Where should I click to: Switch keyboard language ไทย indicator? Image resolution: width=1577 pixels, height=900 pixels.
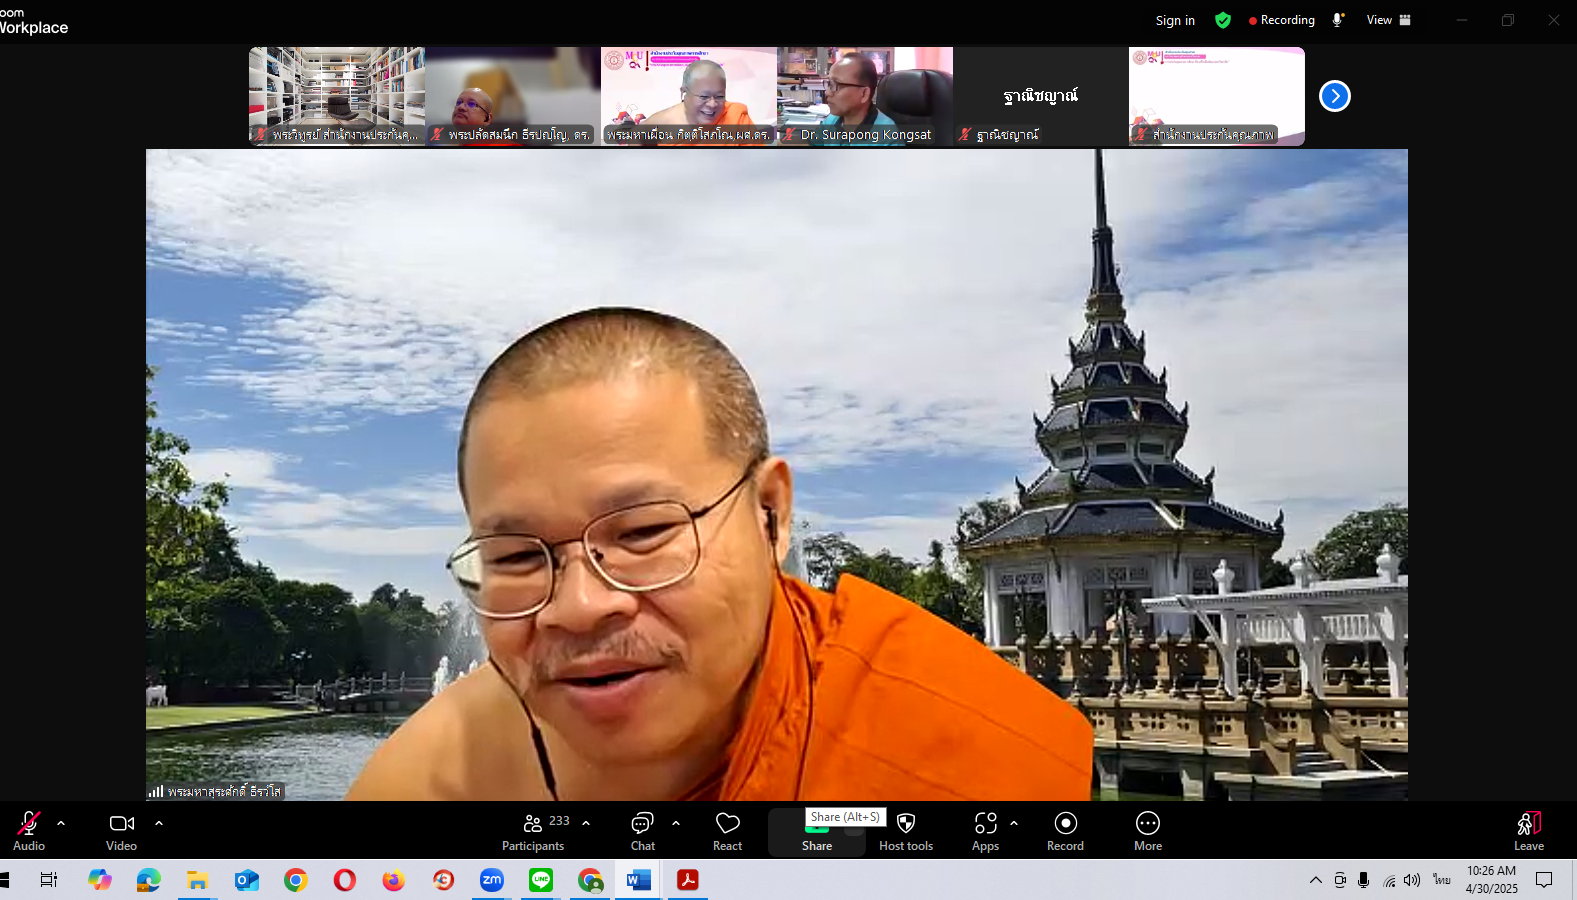(x=1441, y=880)
